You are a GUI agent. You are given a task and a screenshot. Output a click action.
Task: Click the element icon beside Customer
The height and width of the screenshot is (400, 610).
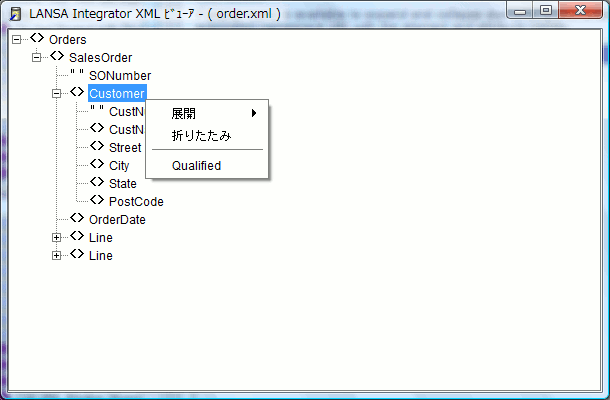pos(77,92)
